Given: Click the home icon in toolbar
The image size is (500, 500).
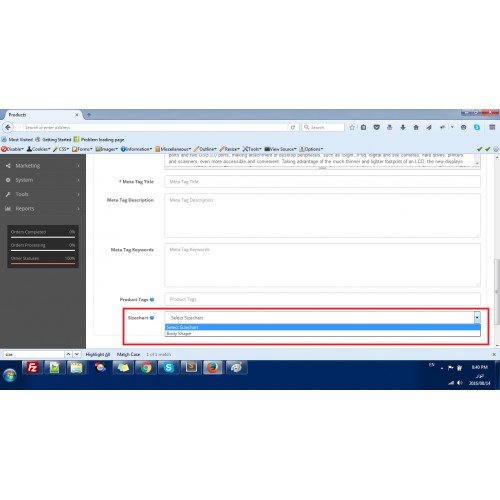Looking at the screenshot, I should (416, 127).
